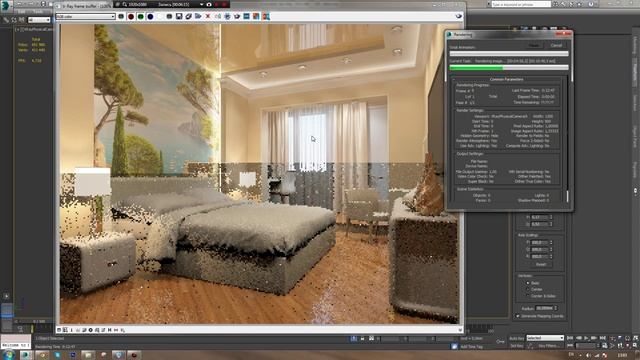Viewport: 640px width, 360px height.
Task: Click the language indicator in system tray
Action: 571,355
